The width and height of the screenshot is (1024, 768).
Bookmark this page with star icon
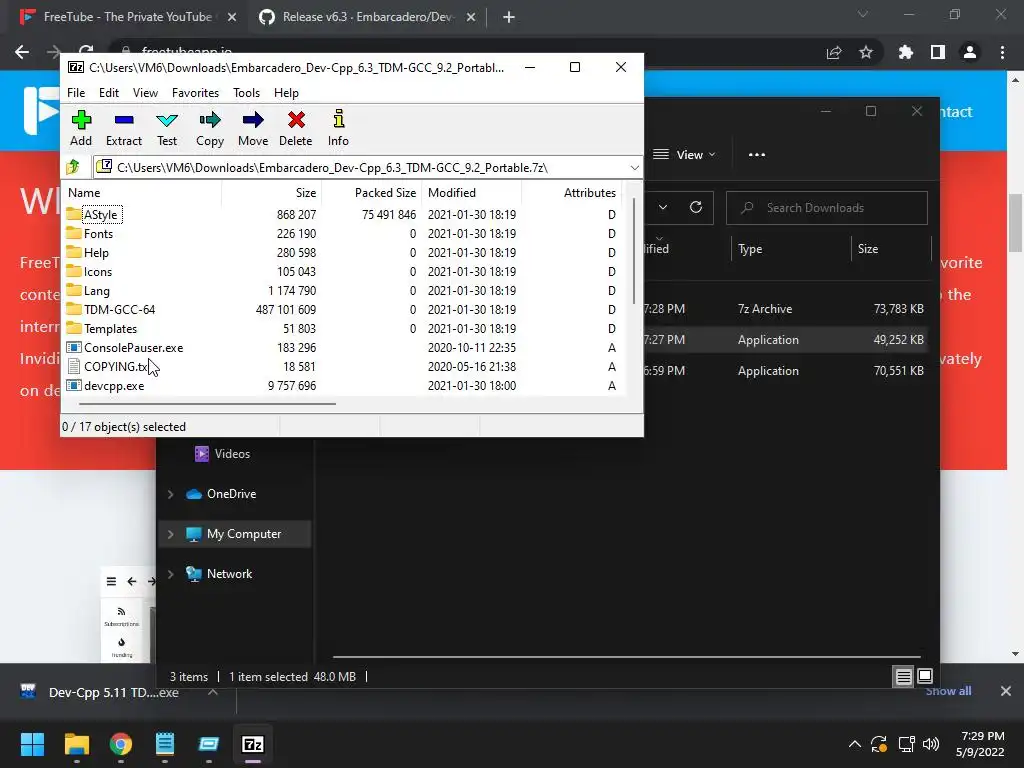866,52
